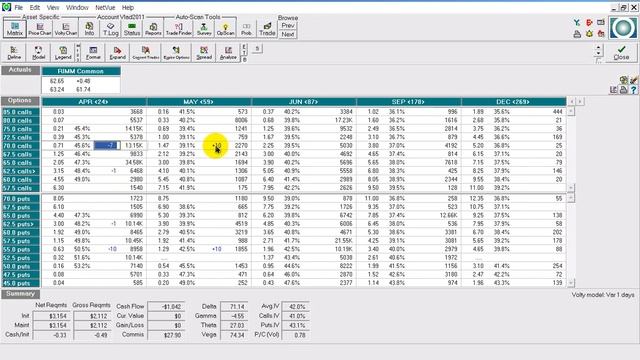Launch the Trade Finder tool
Screen dimensions: 640x360
pyautogui.click(x=178, y=29)
